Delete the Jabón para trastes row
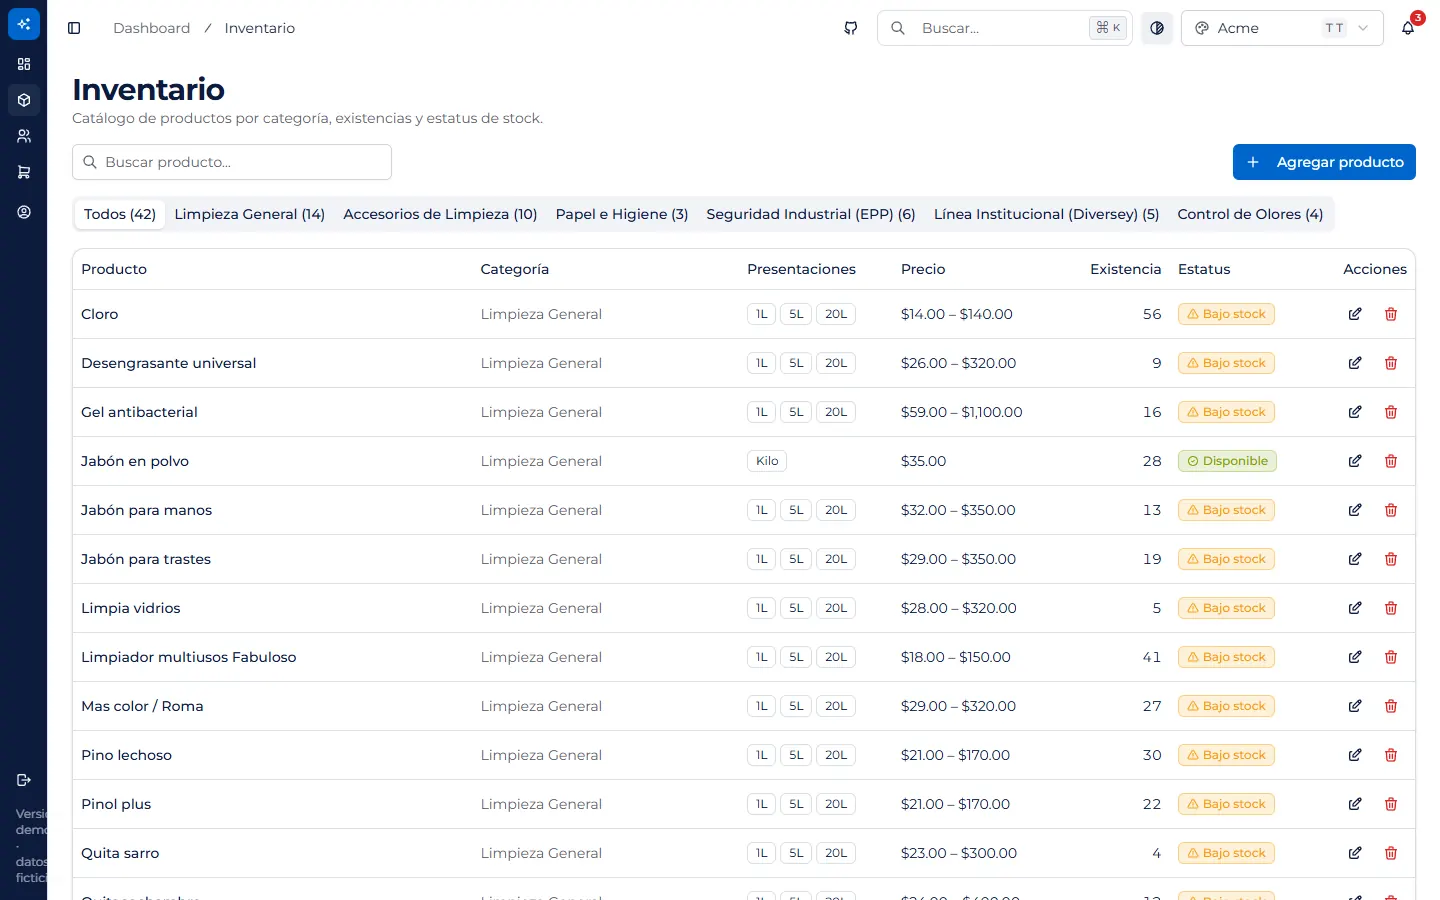This screenshot has width=1440, height=900. pos(1391,559)
